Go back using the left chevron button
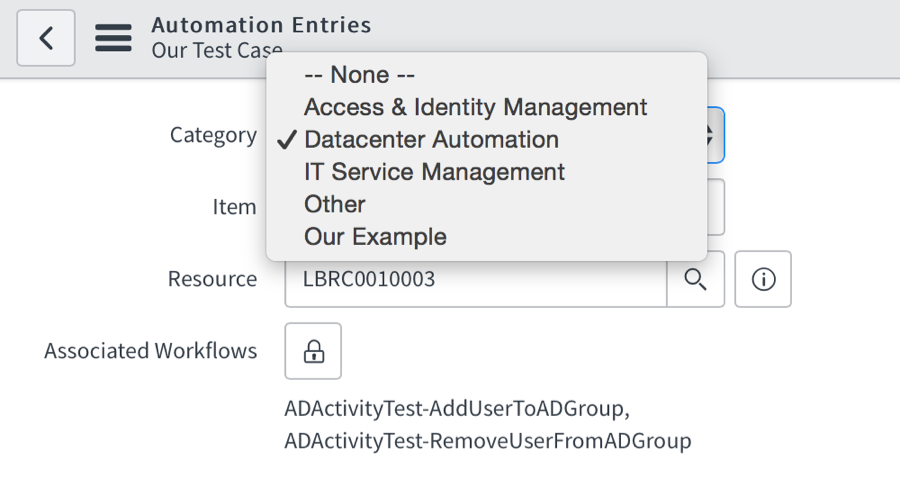The image size is (900, 479). tap(46, 39)
